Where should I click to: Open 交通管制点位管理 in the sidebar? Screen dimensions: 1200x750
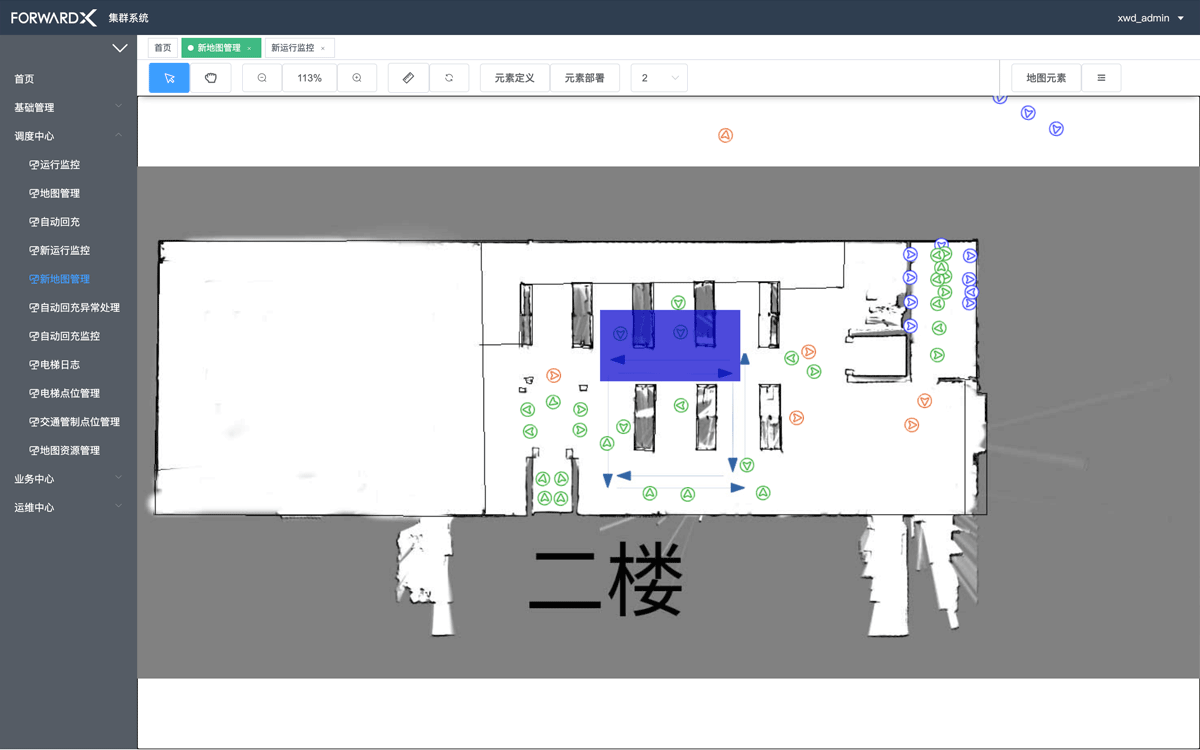(x=68, y=422)
